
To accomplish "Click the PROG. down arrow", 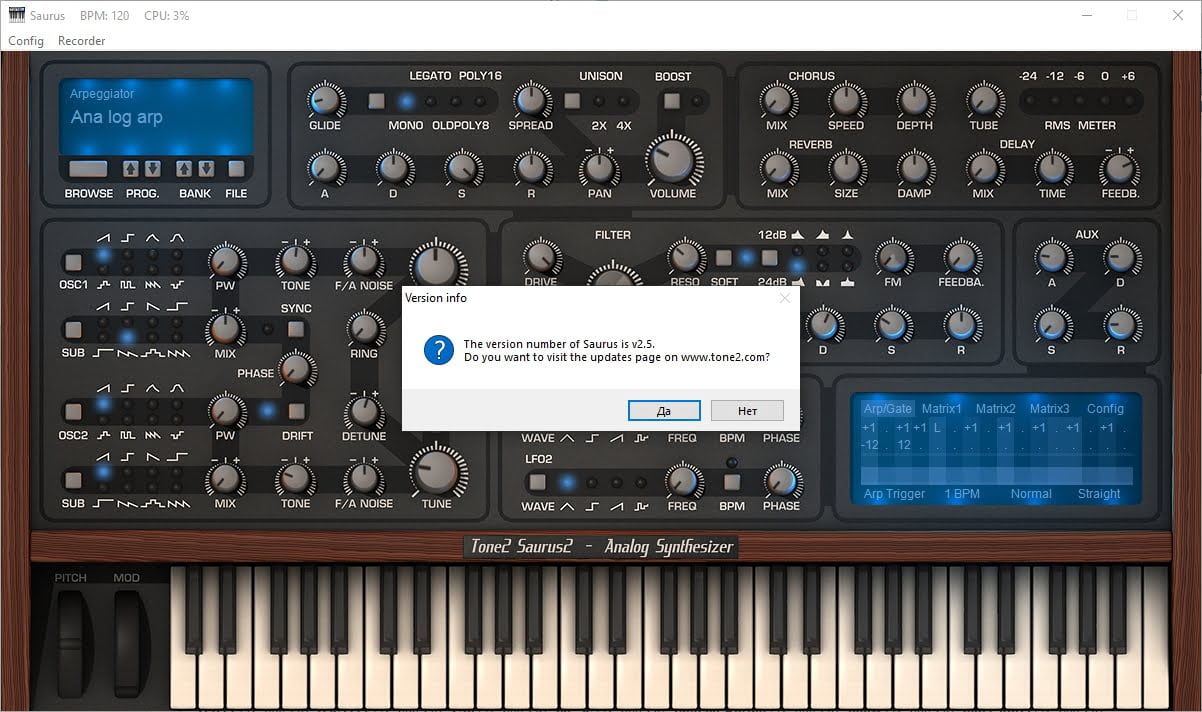I will [152, 169].
